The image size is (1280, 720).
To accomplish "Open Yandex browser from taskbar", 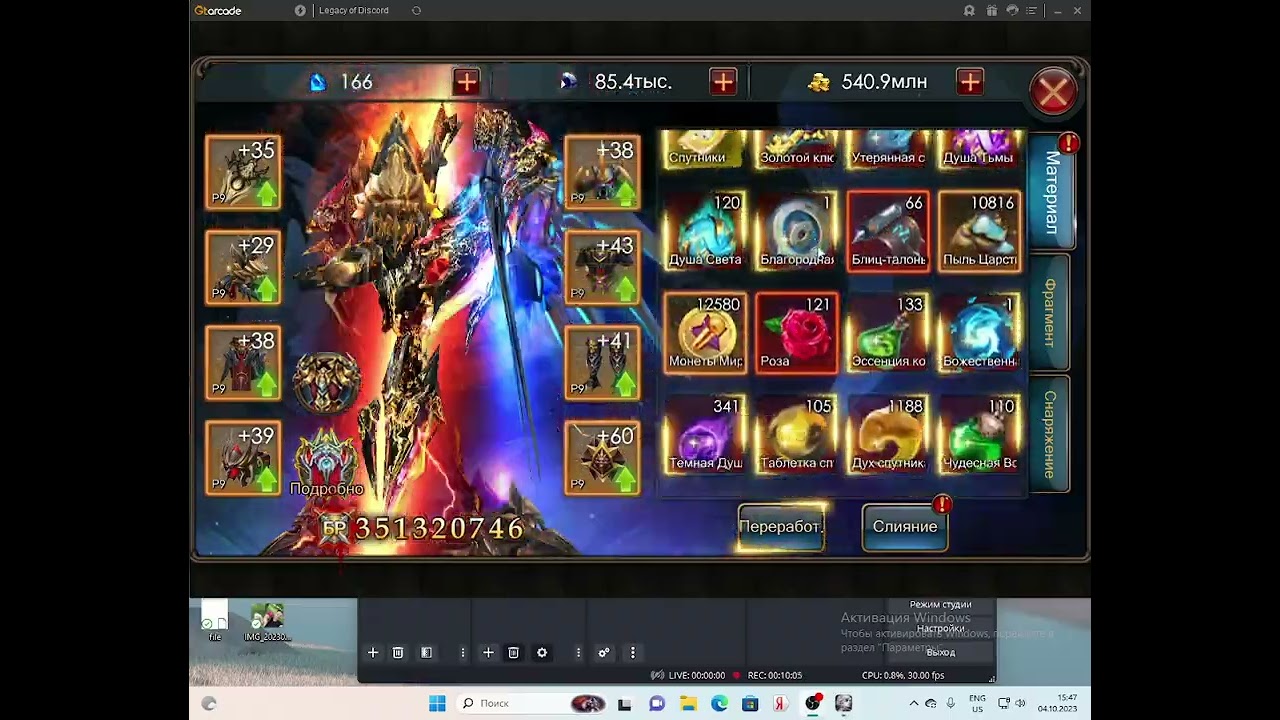I will click(781, 704).
